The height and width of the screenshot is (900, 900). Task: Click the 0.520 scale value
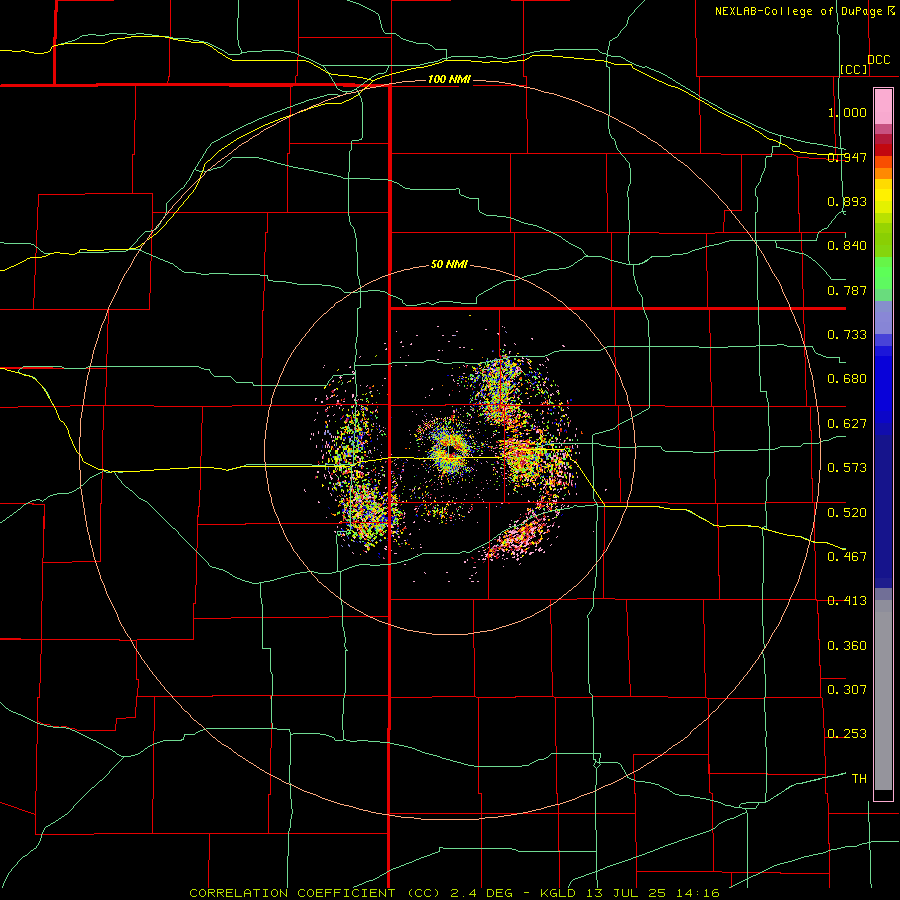pyautogui.click(x=847, y=513)
